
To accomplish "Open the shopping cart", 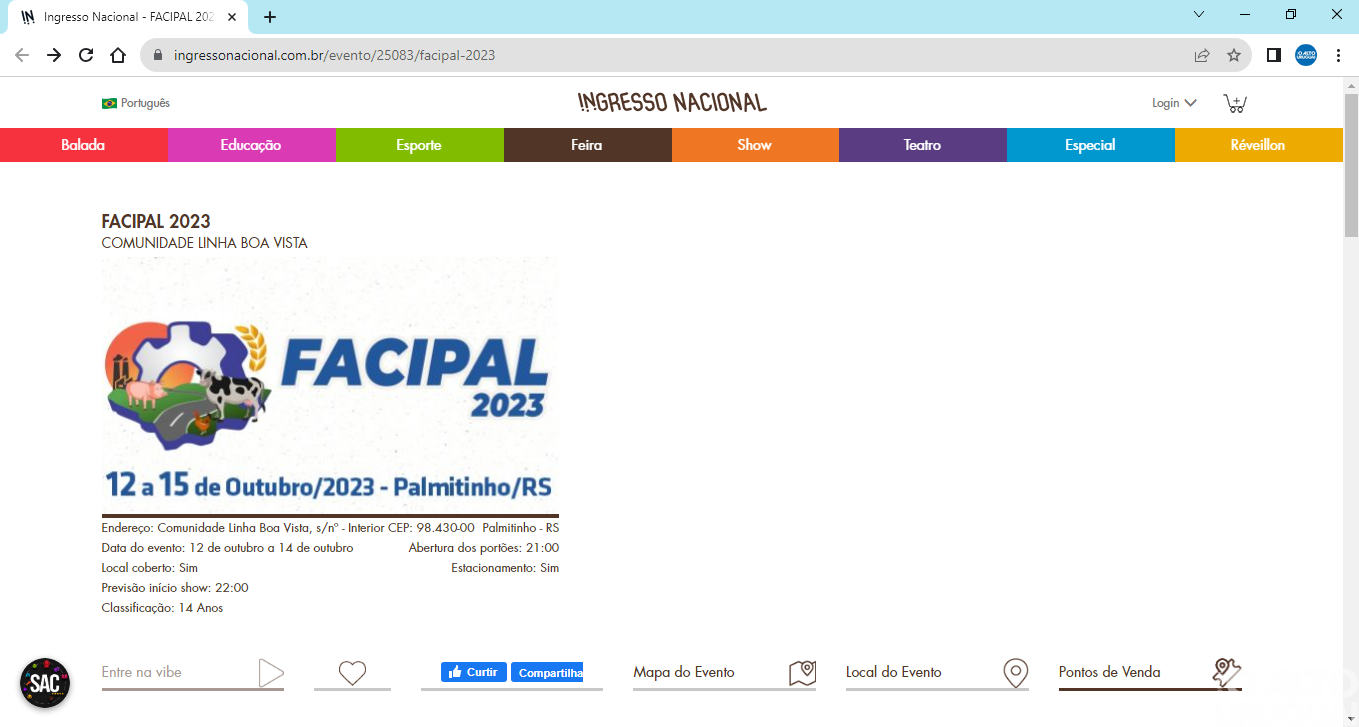I will pos(1235,103).
